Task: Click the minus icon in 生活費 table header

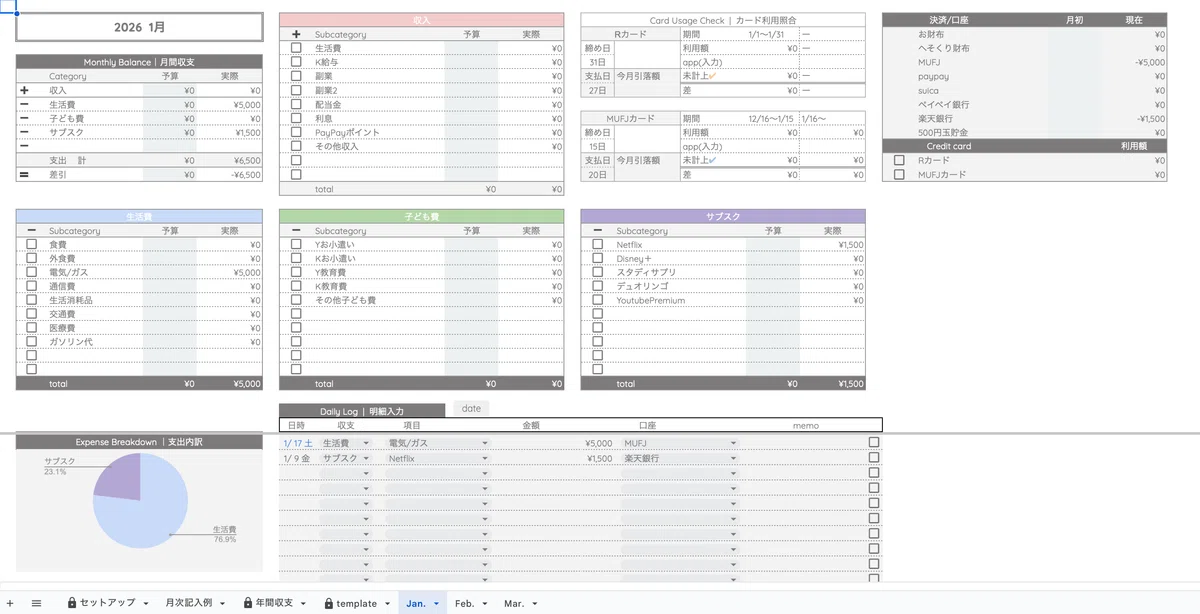Action: (32, 230)
